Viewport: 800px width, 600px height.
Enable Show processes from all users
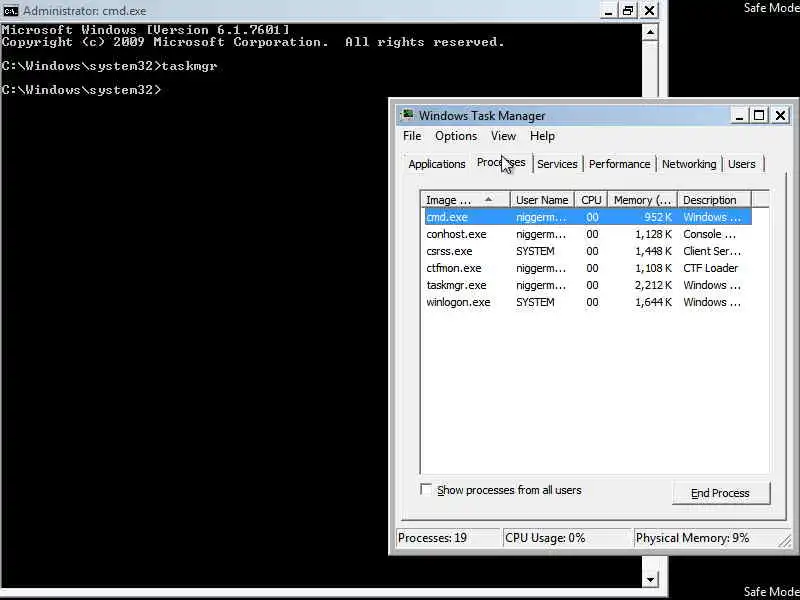426,489
